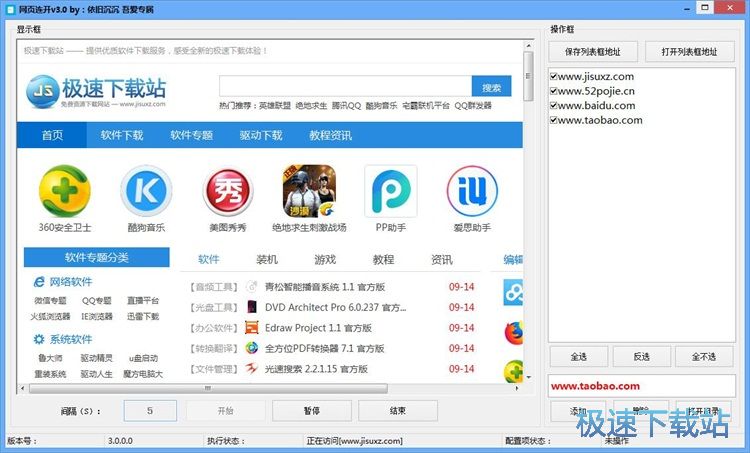Screen dimensions: 750x453
Task: Click the 全方位PDF转换器 icon
Action: click(x=252, y=348)
